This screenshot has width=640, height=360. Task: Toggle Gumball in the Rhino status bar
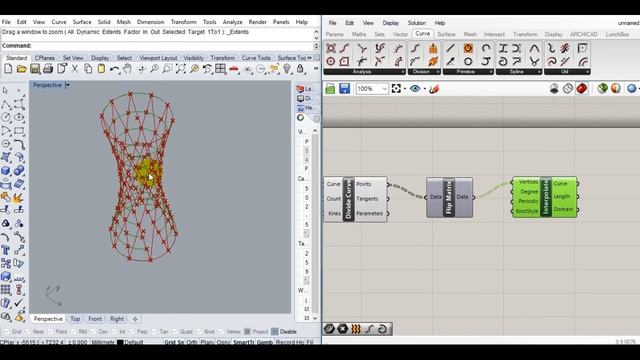[x=264, y=342]
